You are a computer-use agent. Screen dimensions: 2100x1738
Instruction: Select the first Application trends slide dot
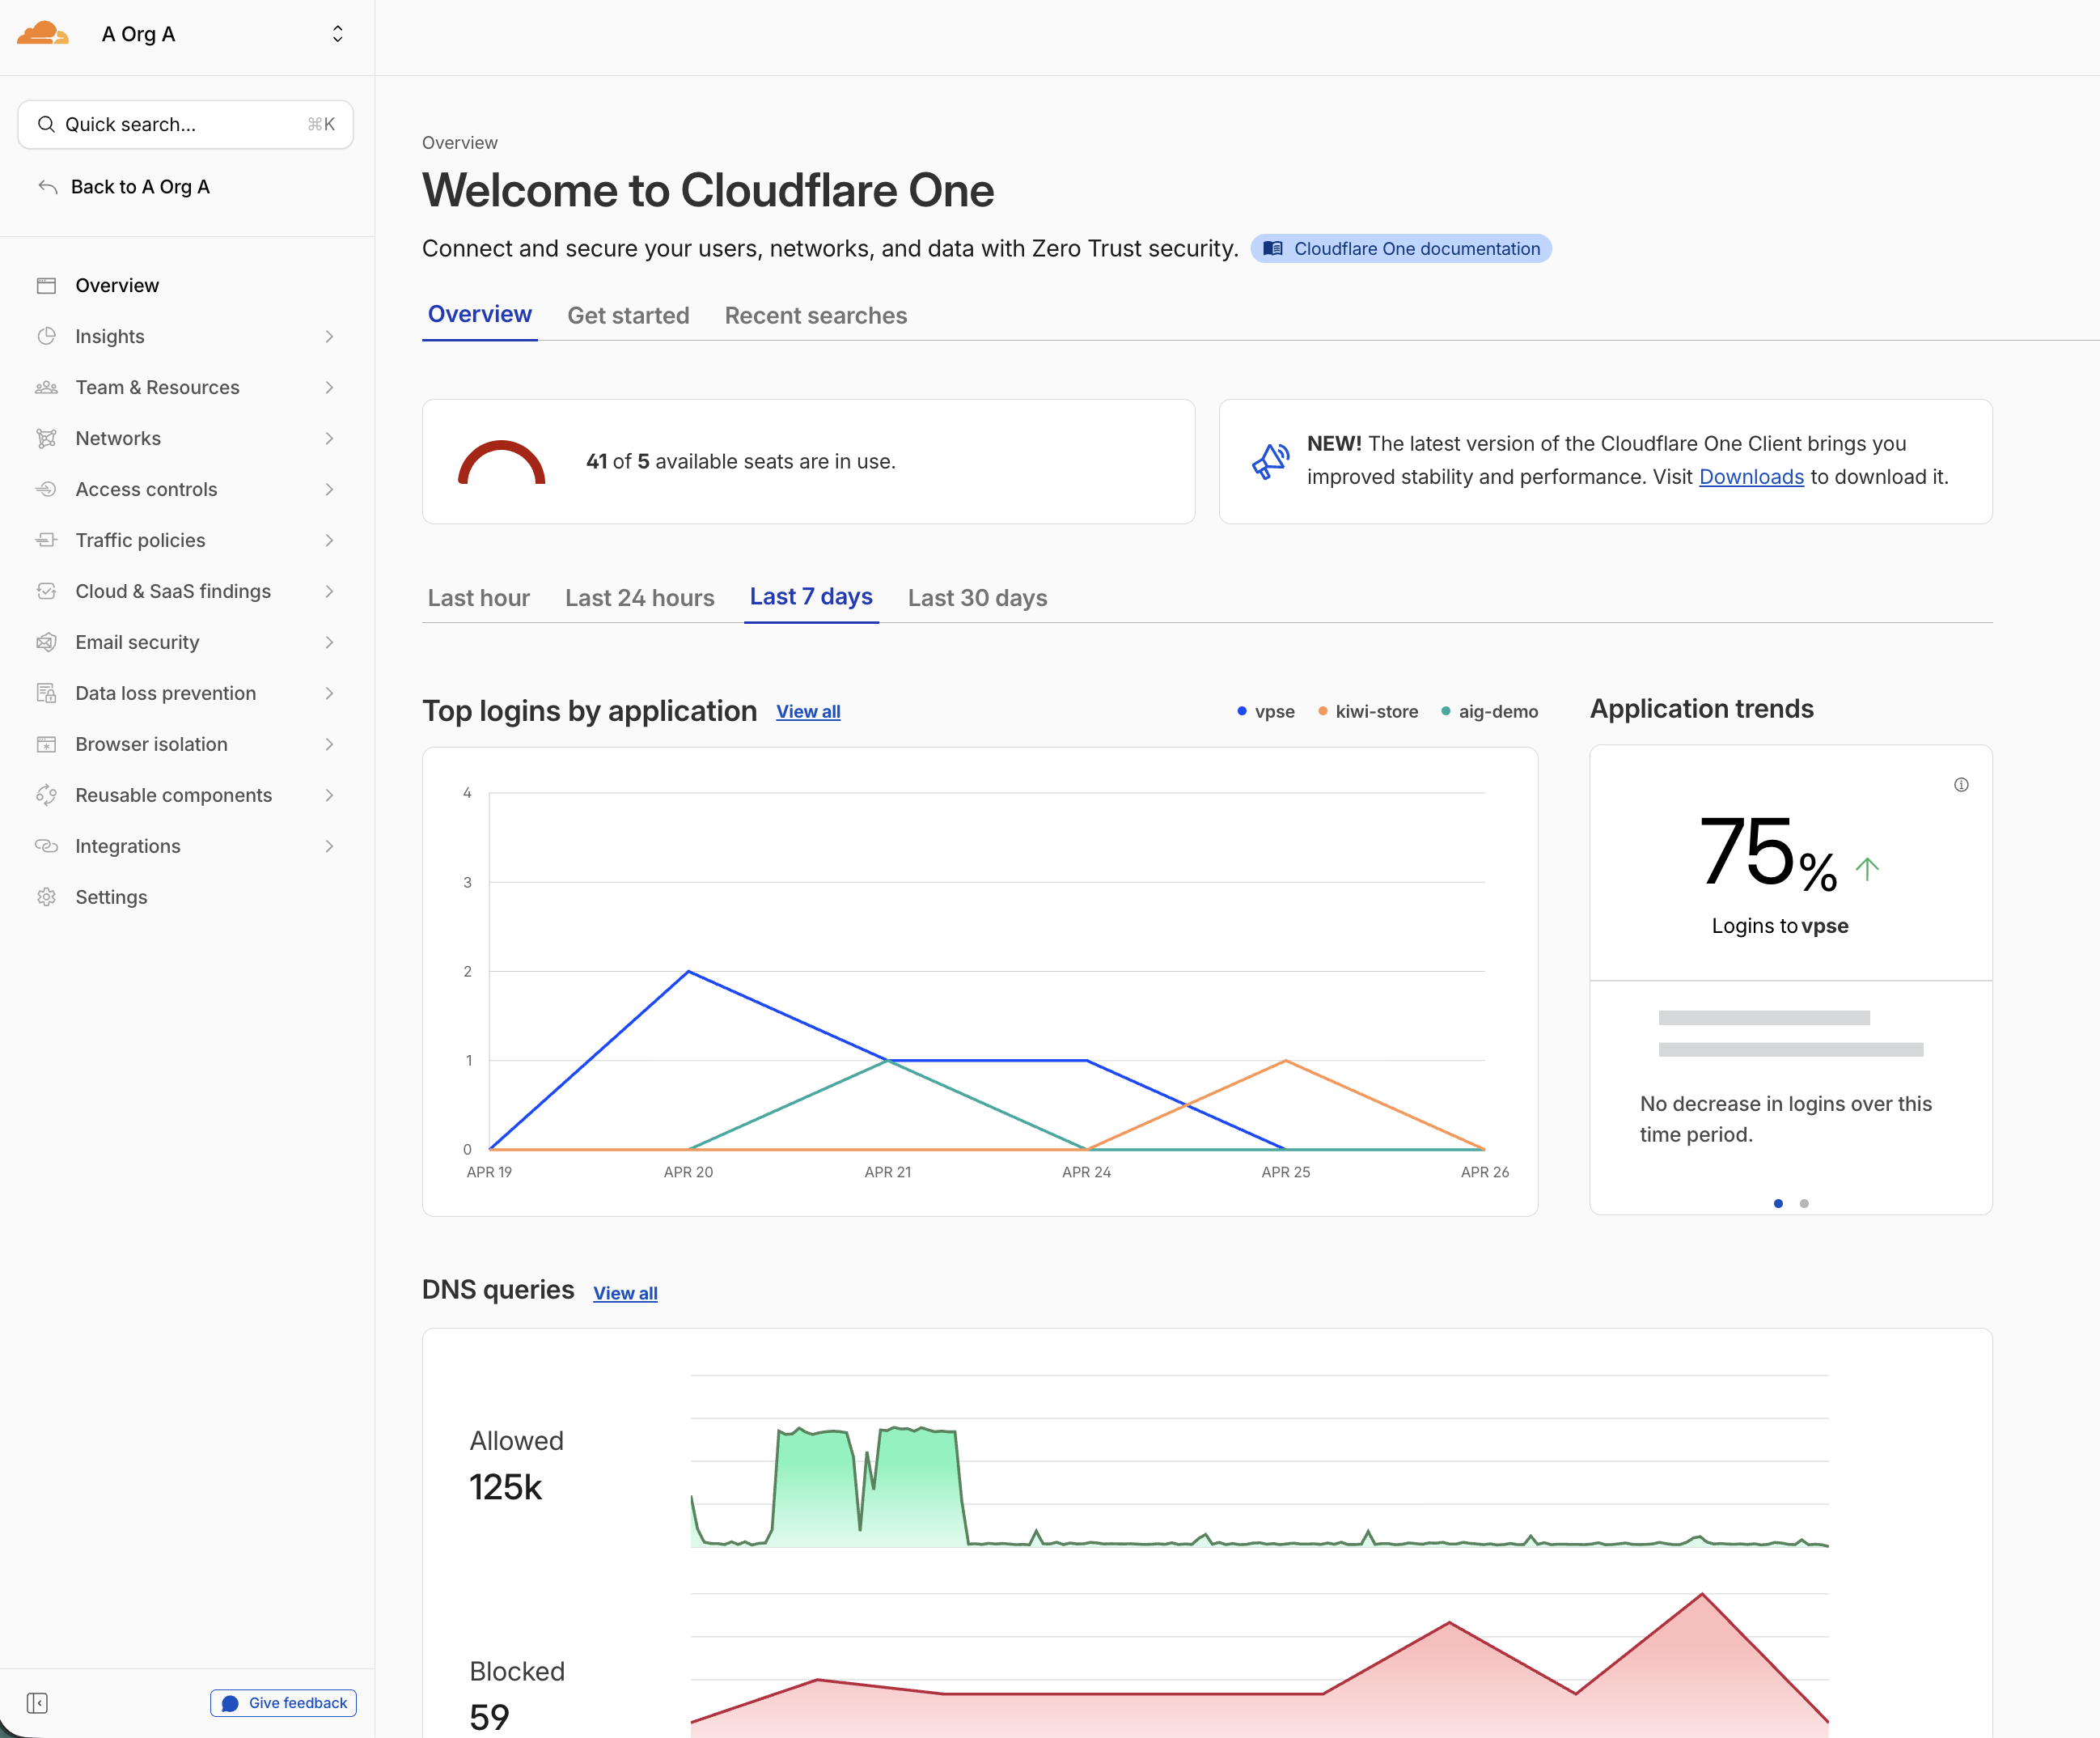[1778, 1204]
